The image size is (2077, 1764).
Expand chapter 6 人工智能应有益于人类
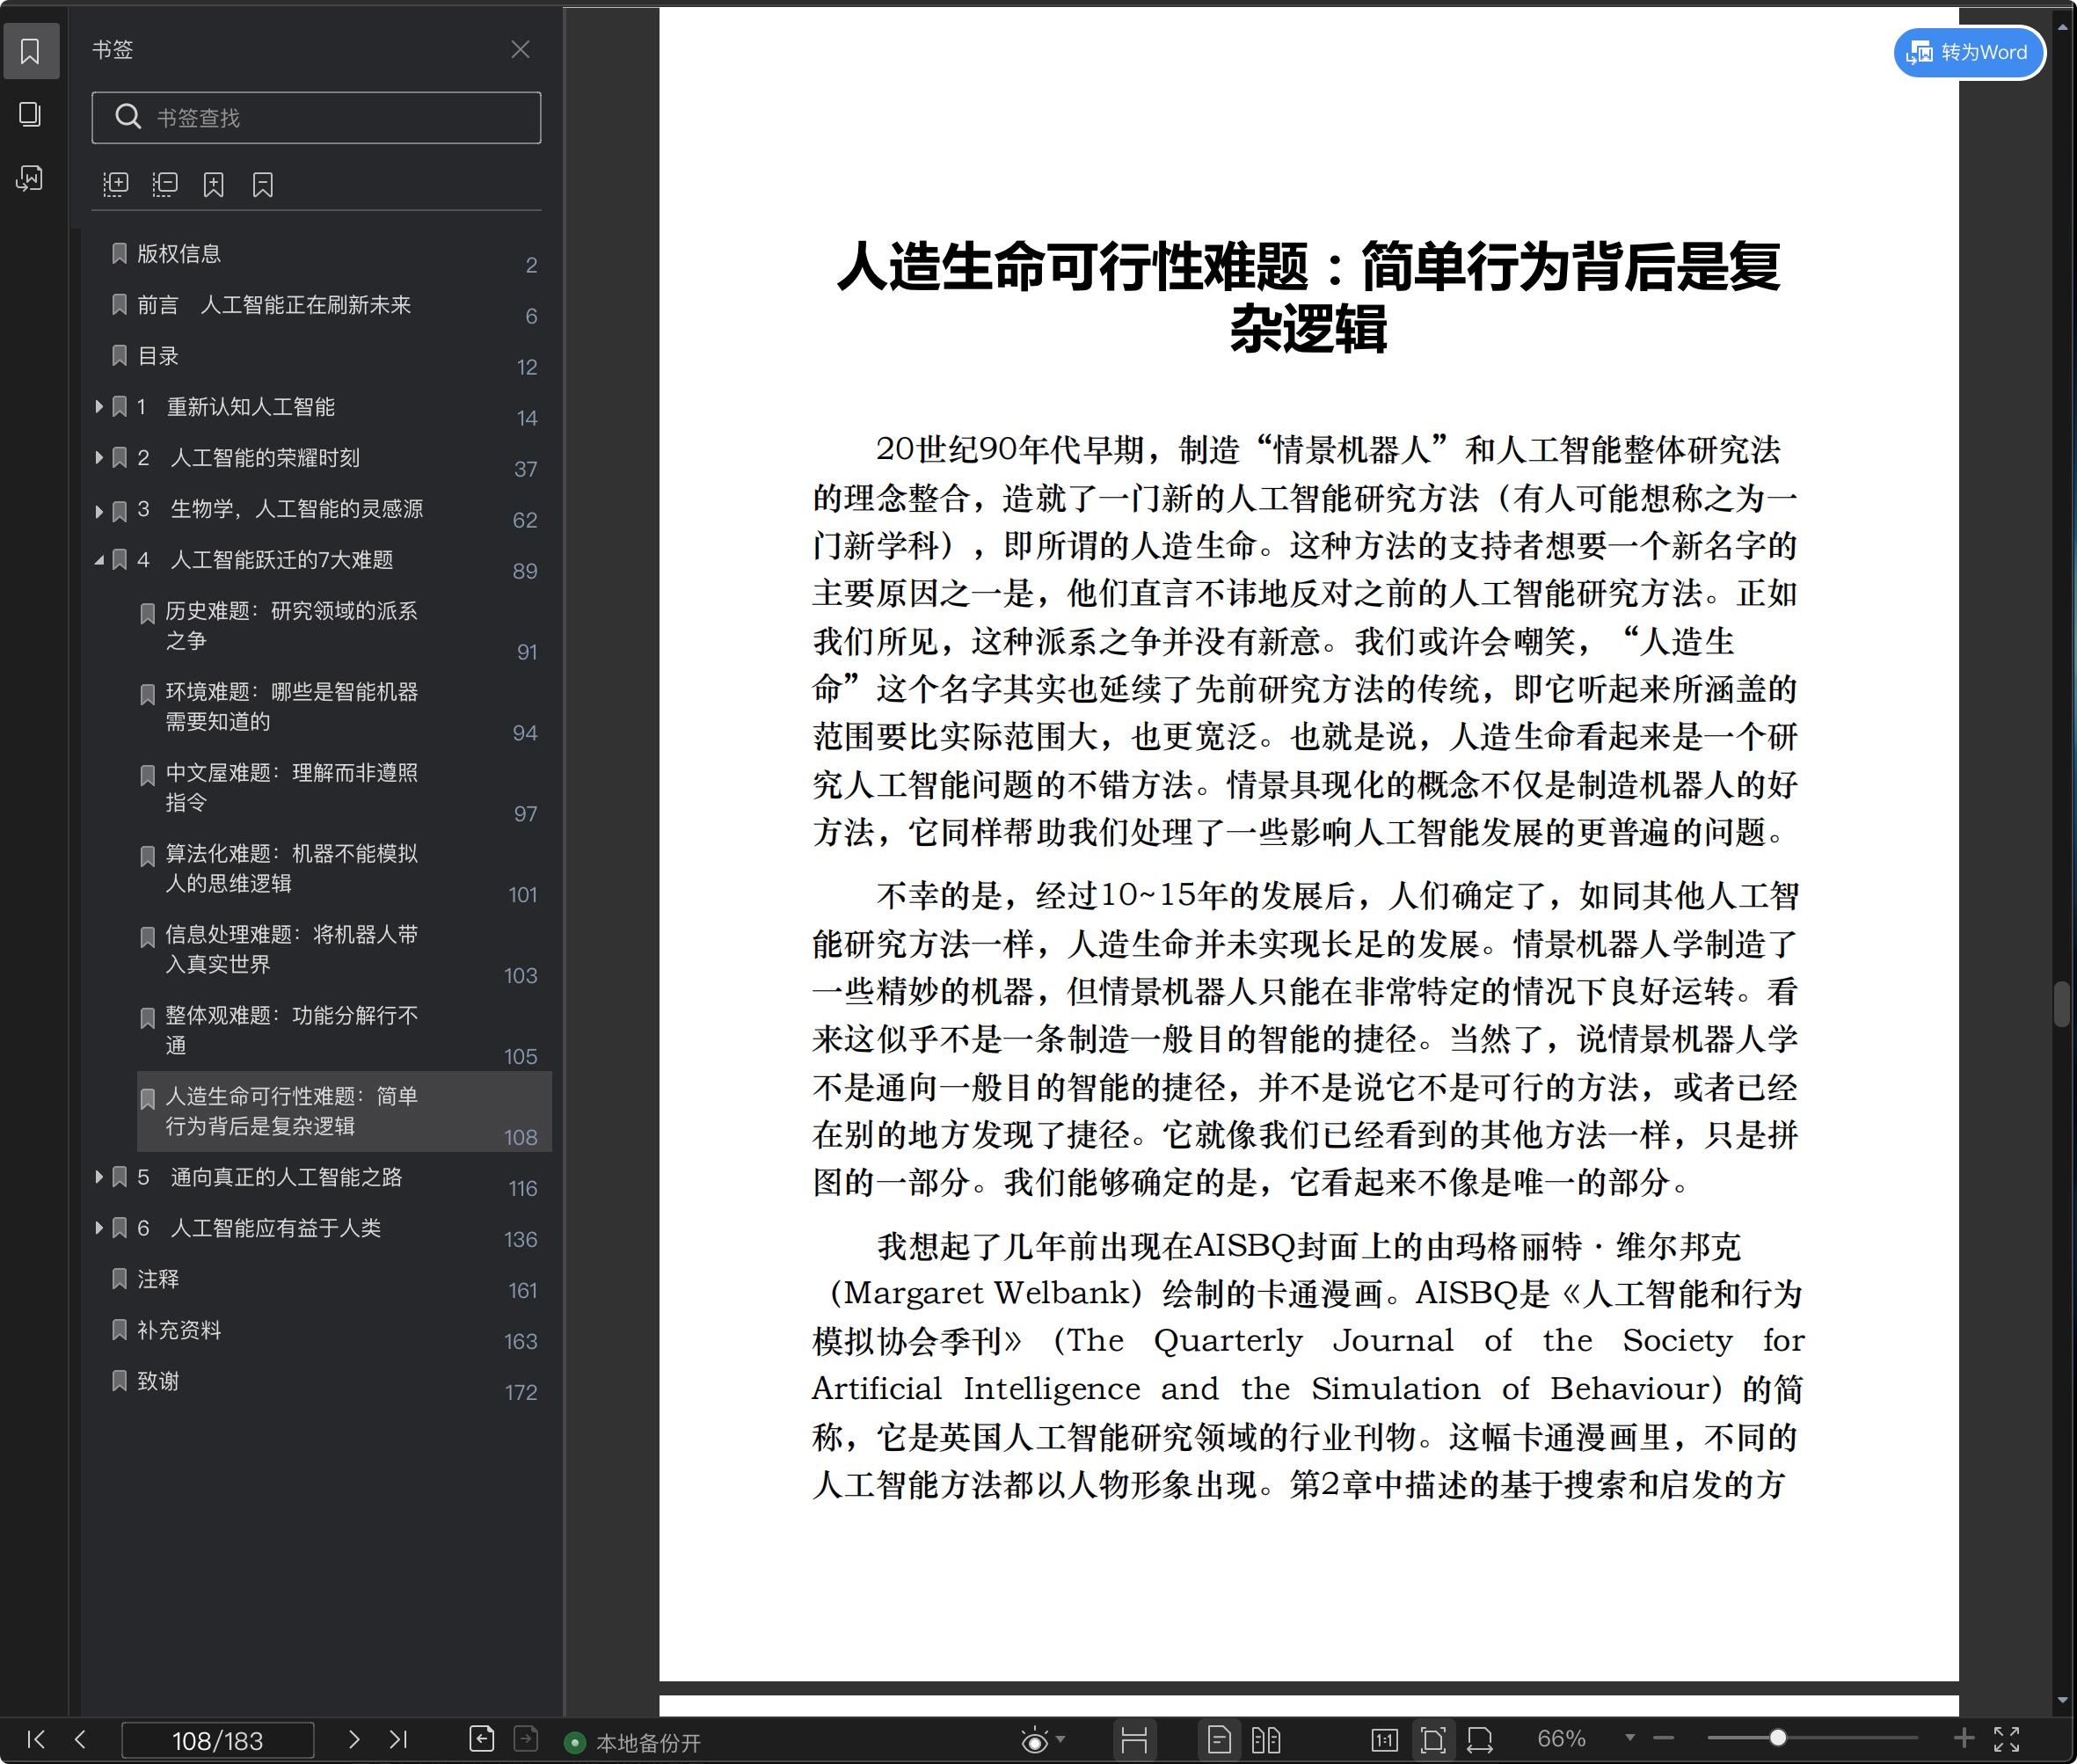click(99, 1229)
